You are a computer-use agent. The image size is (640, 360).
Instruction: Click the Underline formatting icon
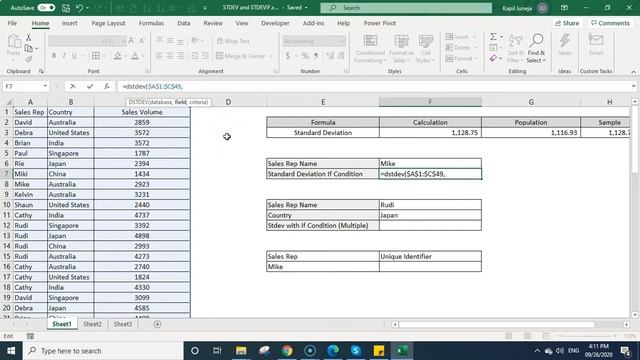[x=74, y=56]
